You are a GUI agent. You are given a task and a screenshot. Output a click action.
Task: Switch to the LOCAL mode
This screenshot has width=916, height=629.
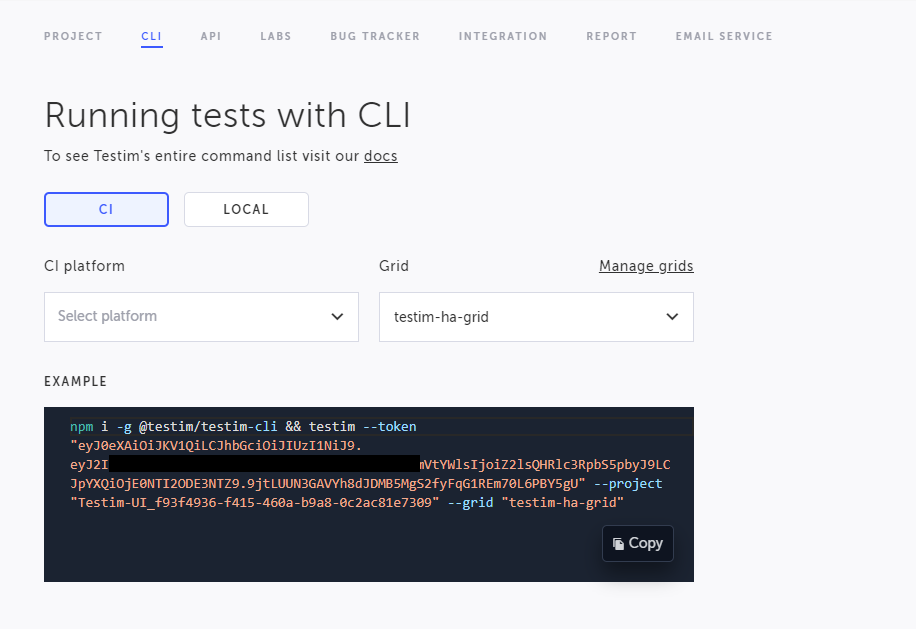tap(246, 209)
